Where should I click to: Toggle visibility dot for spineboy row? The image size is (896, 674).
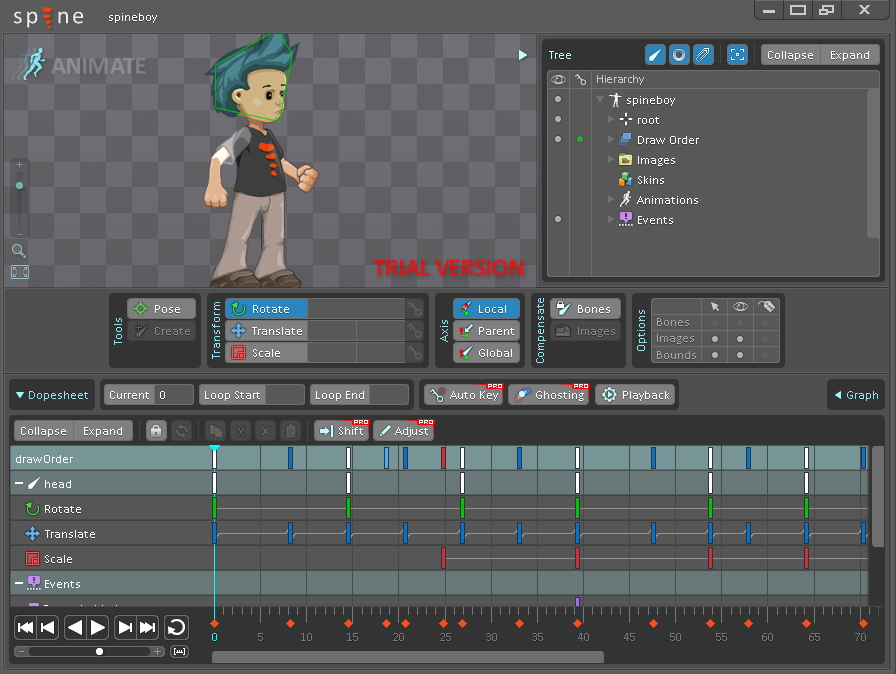tap(558, 99)
